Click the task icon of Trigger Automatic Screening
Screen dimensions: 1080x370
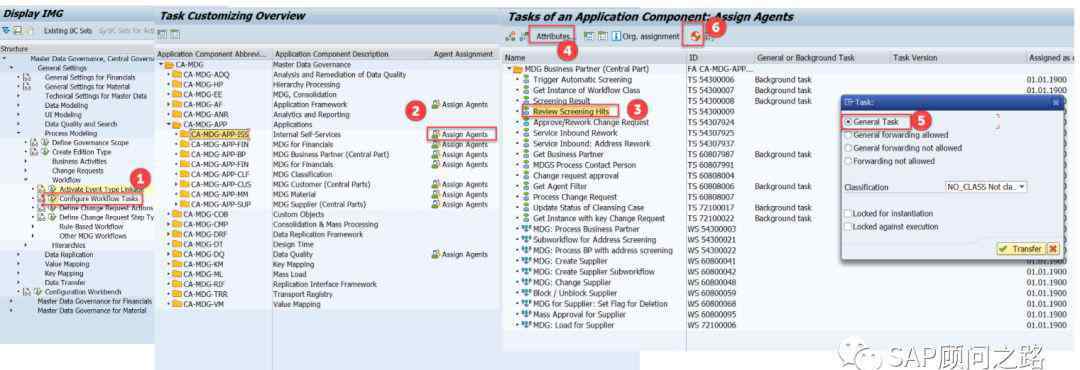[x=526, y=80]
